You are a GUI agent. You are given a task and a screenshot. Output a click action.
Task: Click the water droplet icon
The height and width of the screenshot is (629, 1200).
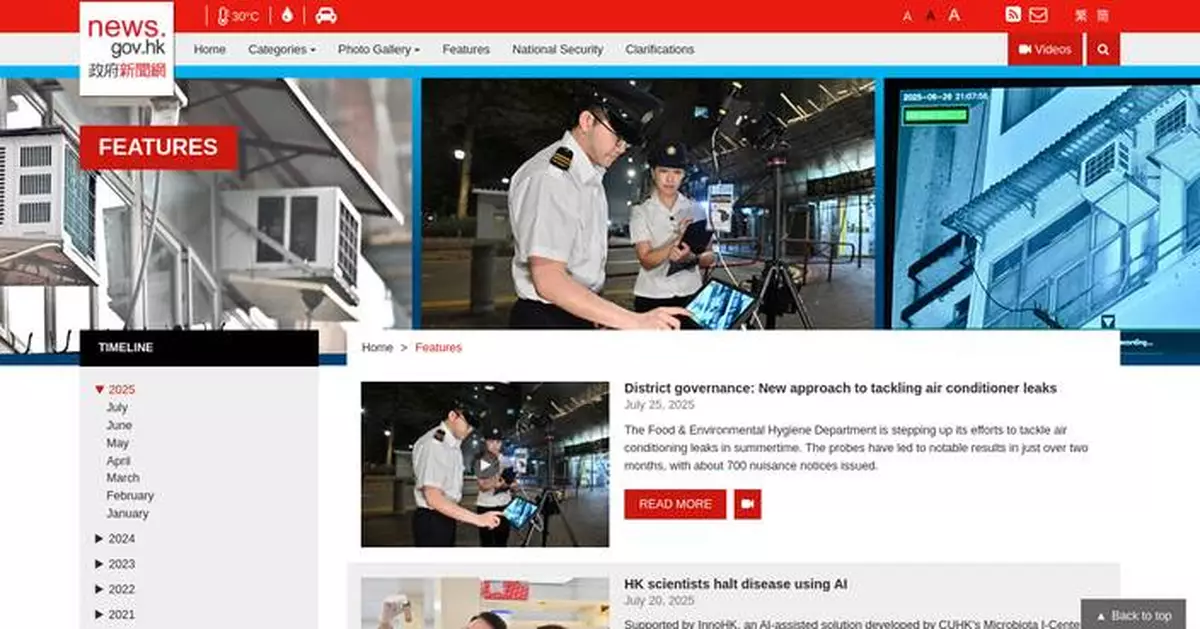(287, 16)
